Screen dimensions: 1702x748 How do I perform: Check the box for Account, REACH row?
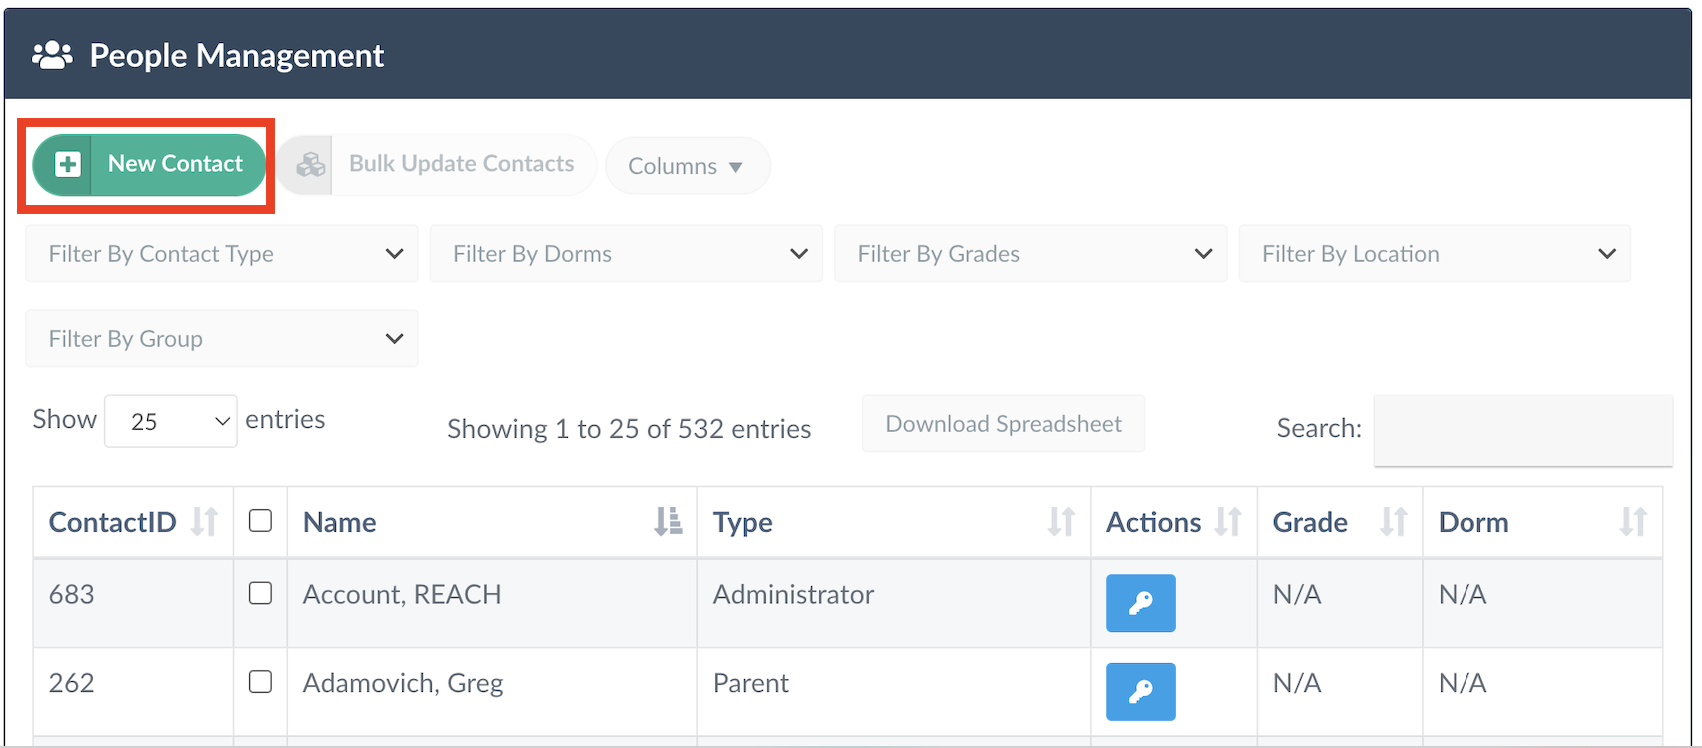point(260,593)
